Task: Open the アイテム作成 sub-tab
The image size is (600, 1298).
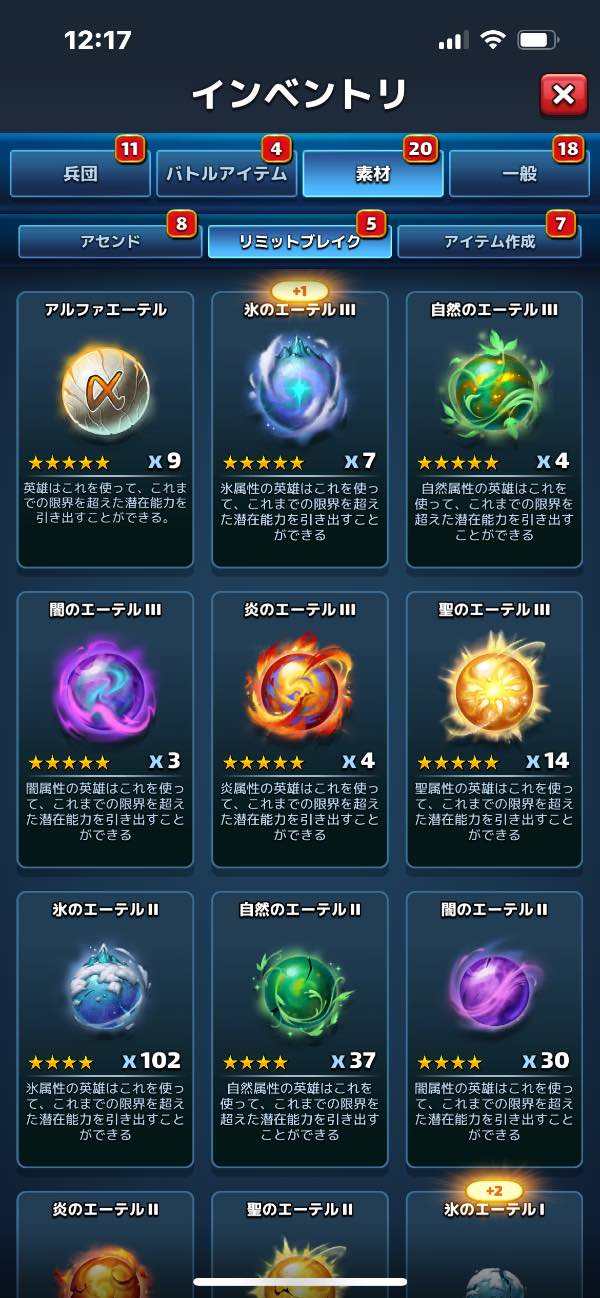Action: [489, 241]
